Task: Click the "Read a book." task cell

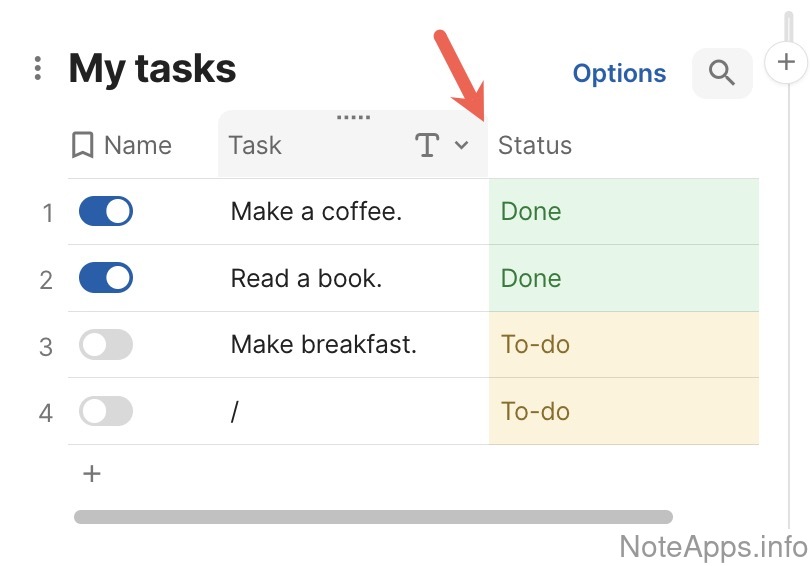Action: 306,278
